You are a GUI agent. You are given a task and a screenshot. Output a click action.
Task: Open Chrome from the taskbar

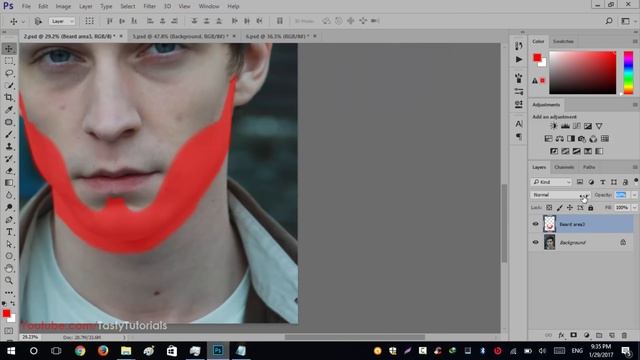click(80, 351)
